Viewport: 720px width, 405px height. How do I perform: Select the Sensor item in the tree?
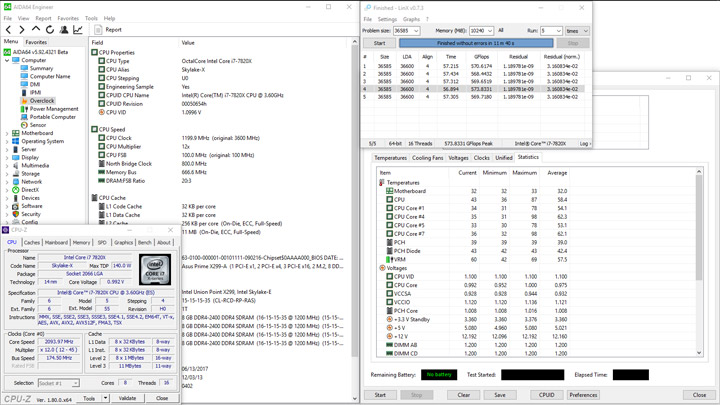coord(37,125)
